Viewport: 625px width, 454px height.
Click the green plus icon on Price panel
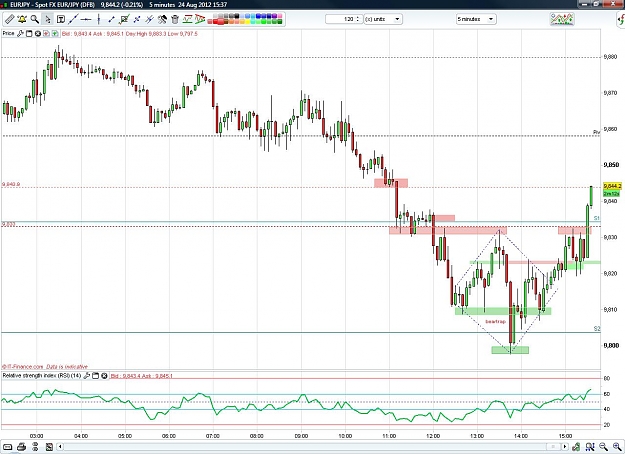pos(55,33)
